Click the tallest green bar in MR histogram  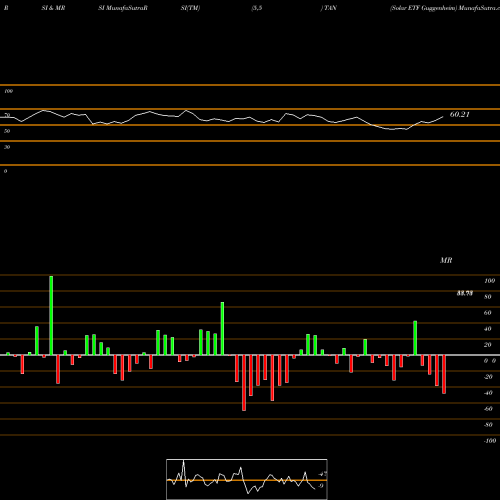[x=51, y=315]
